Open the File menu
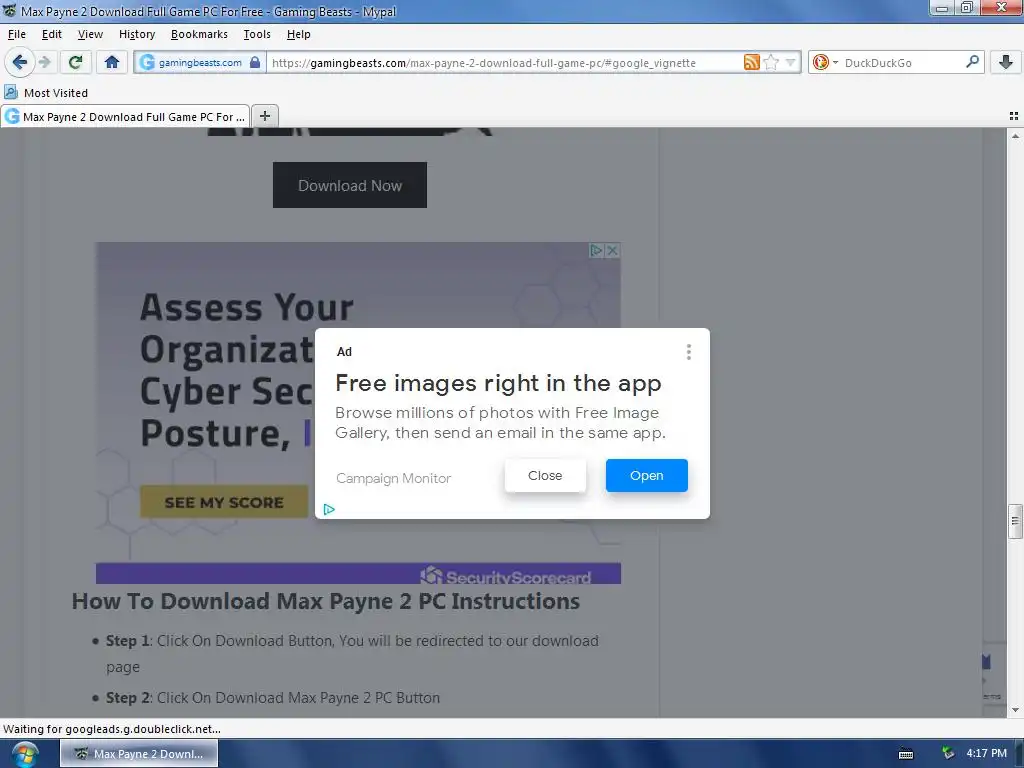1024x768 pixels. (17, 34)
